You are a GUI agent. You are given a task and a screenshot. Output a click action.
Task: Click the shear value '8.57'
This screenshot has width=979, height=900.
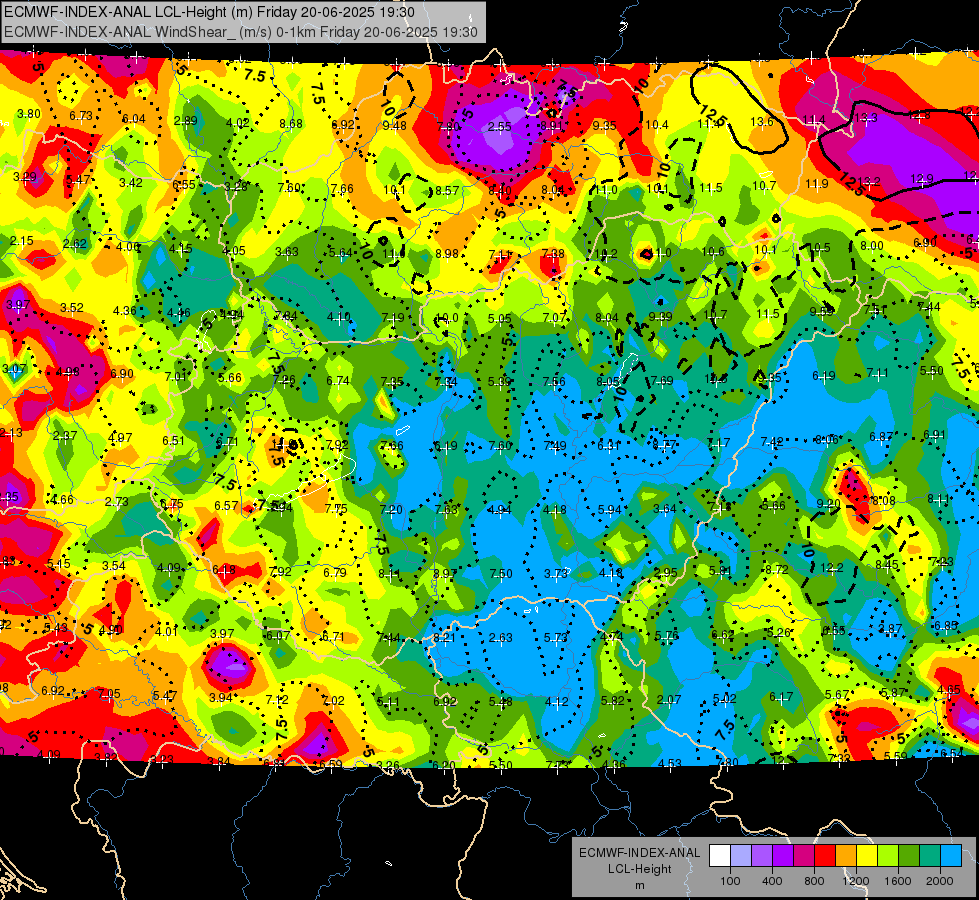[447, 190]
